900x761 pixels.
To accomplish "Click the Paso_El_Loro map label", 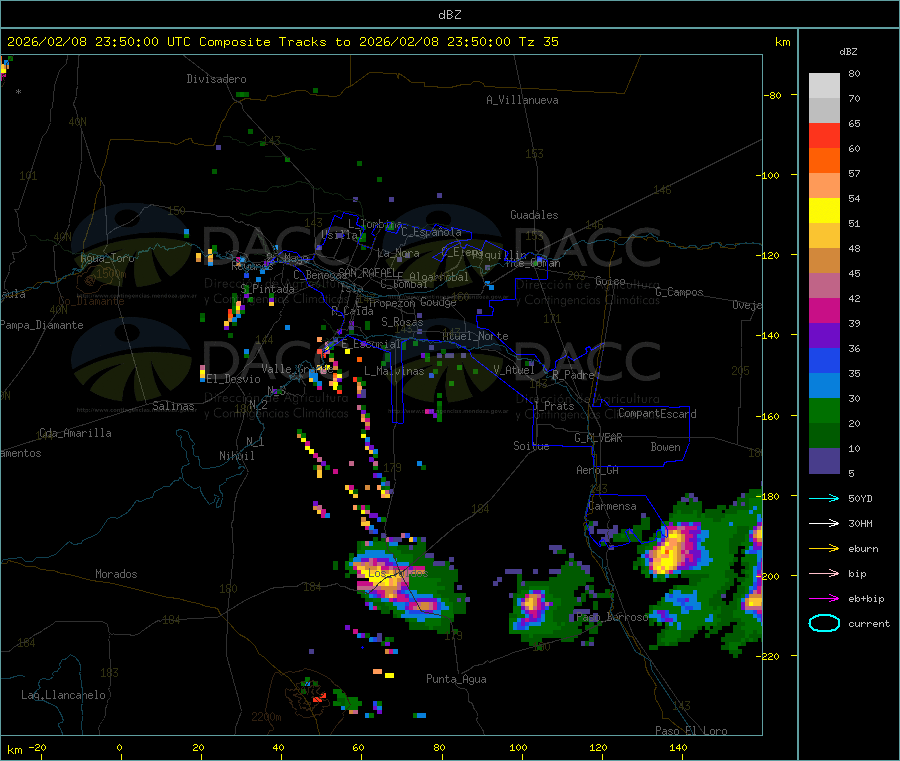I will click(x=691, y=731).
